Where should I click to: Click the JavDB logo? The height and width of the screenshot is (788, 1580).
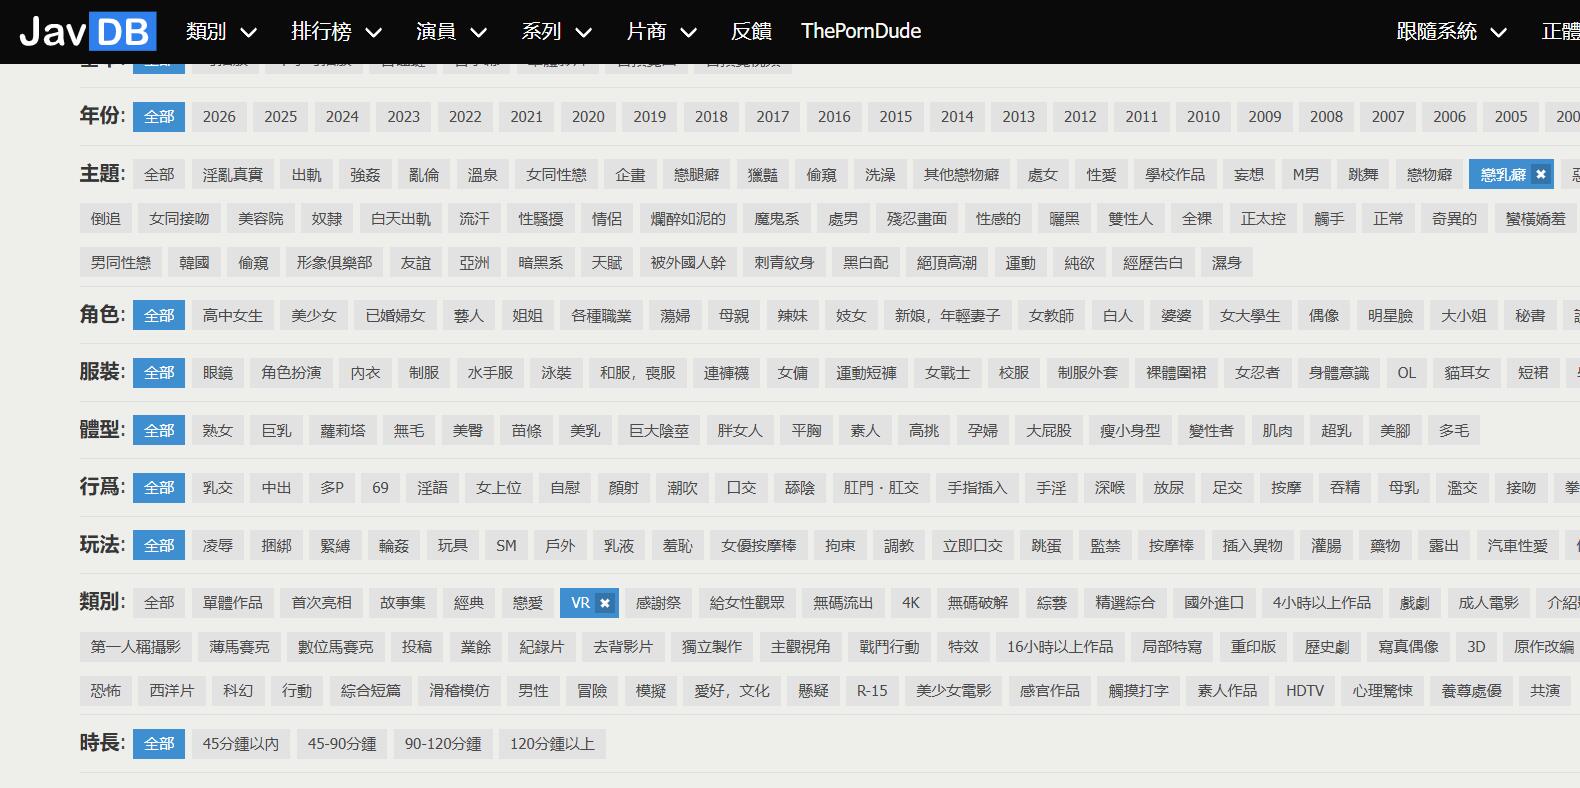[x=88, y=32]
